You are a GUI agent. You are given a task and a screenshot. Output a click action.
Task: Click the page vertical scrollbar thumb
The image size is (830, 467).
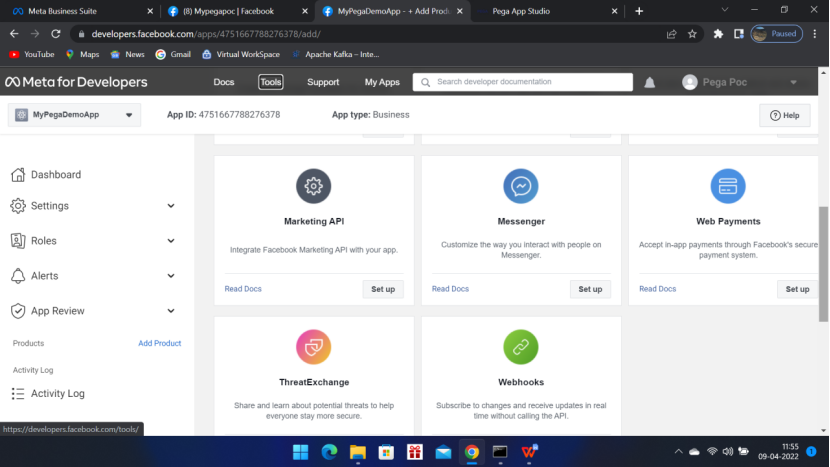[823, 264]
